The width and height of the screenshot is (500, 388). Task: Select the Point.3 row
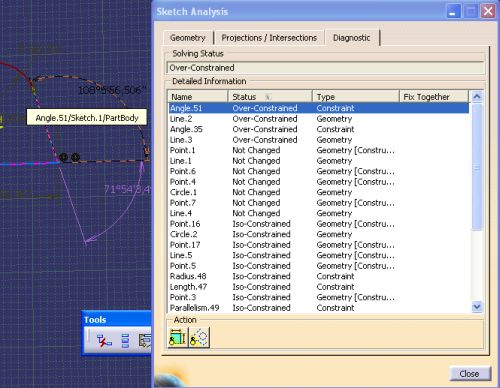point(318,297)
